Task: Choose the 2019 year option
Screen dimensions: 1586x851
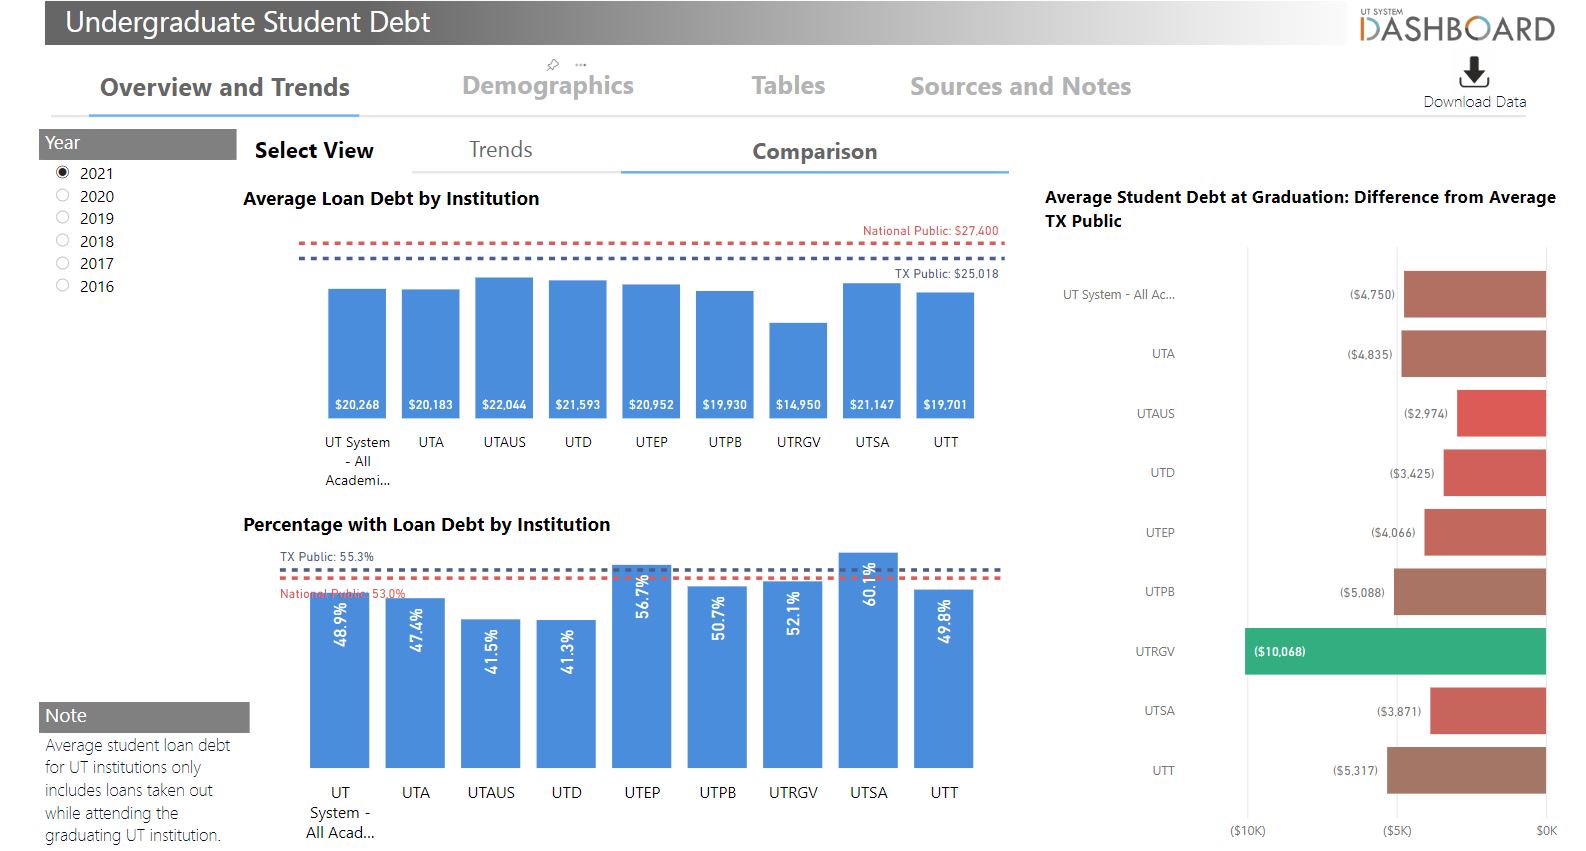Action: point(62,218)
